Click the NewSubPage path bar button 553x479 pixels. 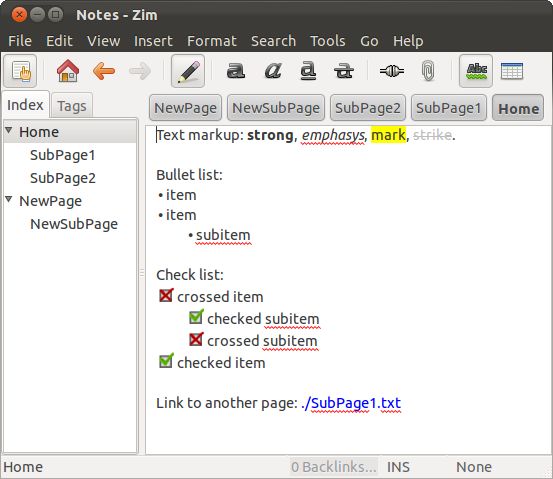pyautogui.click(x=276, y=108)
